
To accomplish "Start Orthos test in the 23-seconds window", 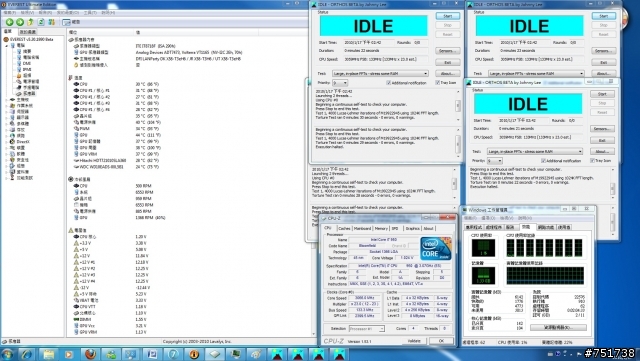I will [604, 16].
